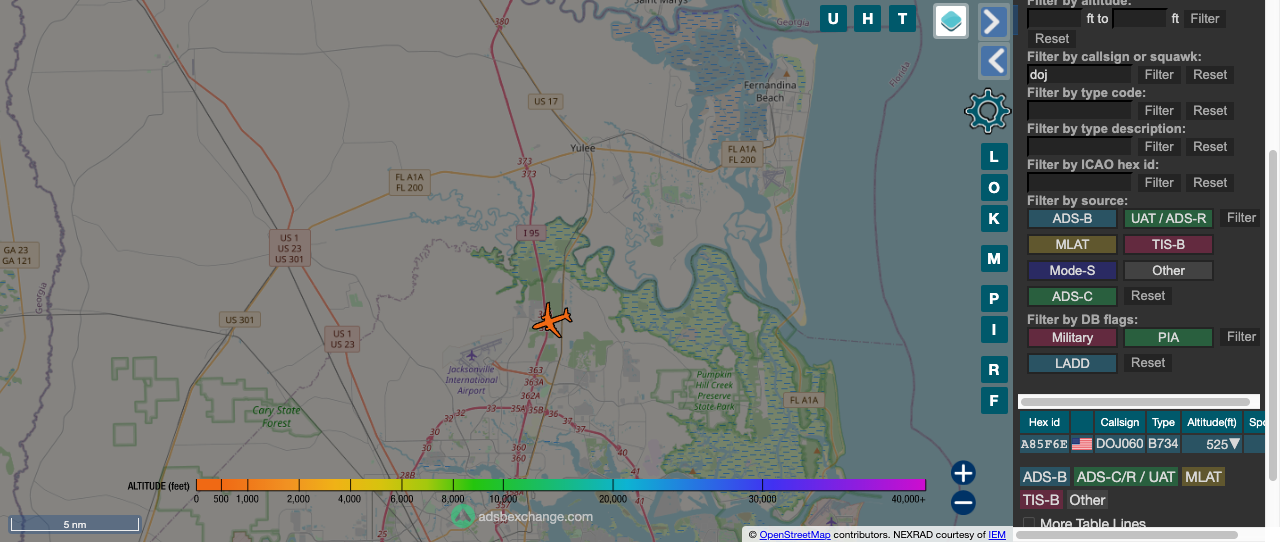Reset the callsign or squawk filter

[1210, 74]
